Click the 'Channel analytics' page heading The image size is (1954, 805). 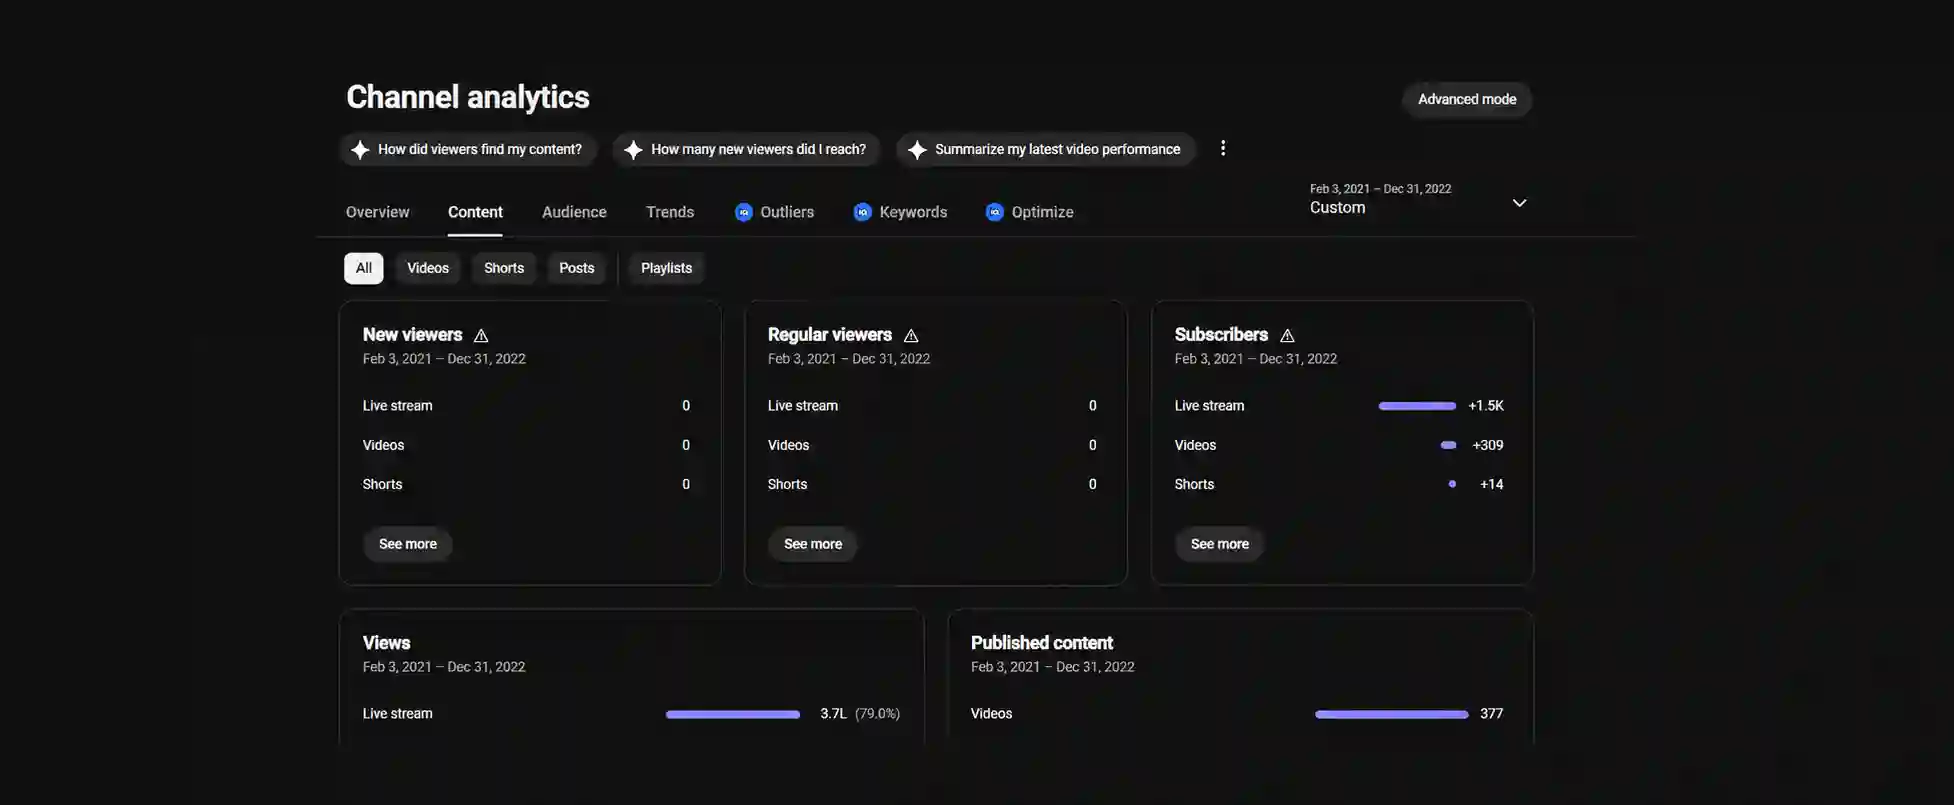pyautogui.click(x=468, y=97)
